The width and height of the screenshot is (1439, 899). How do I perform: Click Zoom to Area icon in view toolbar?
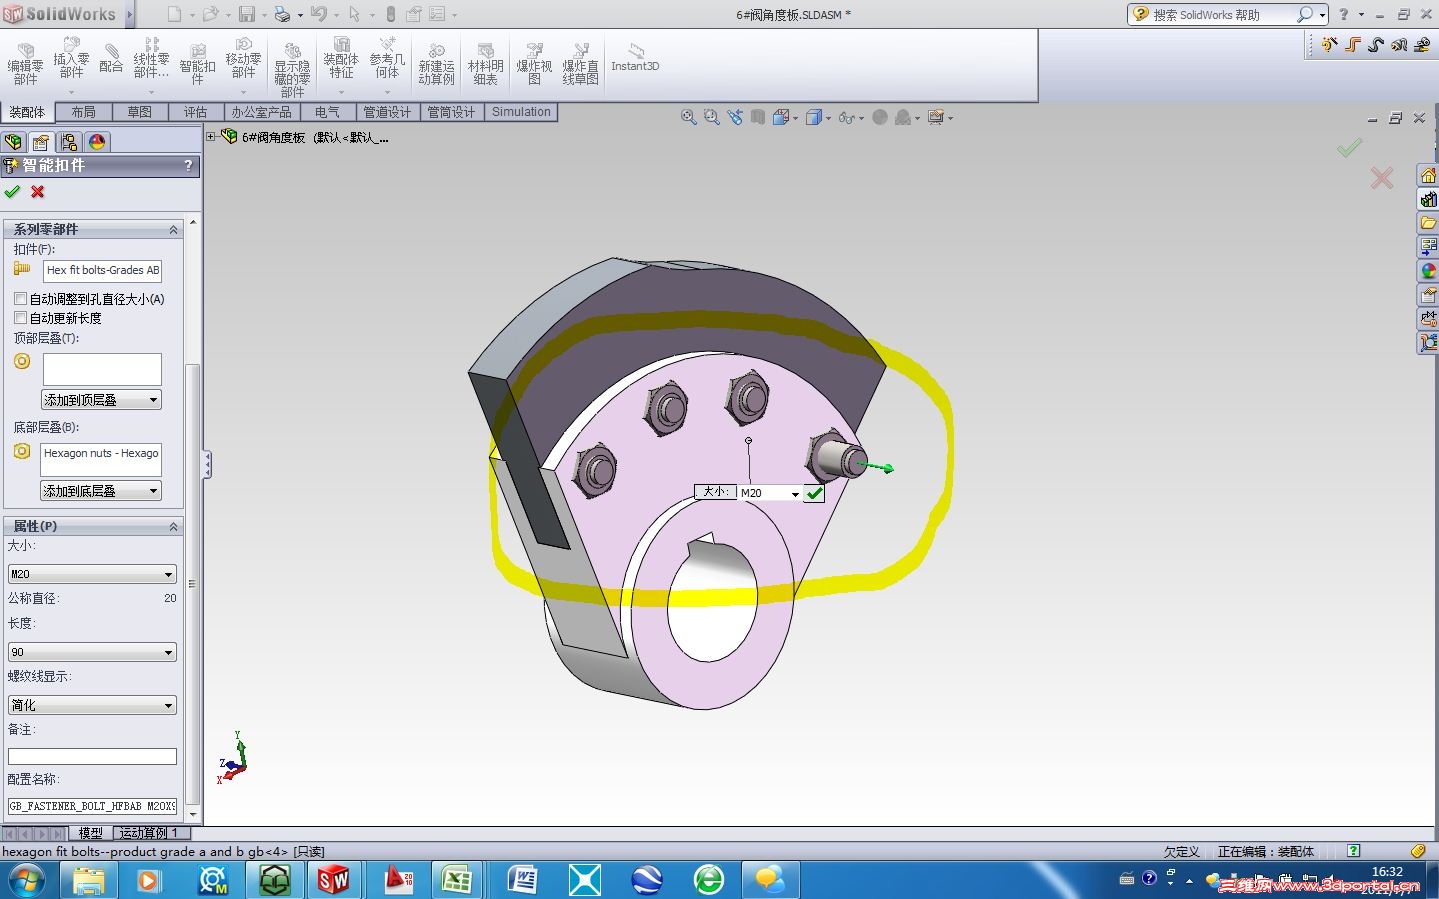711,117
